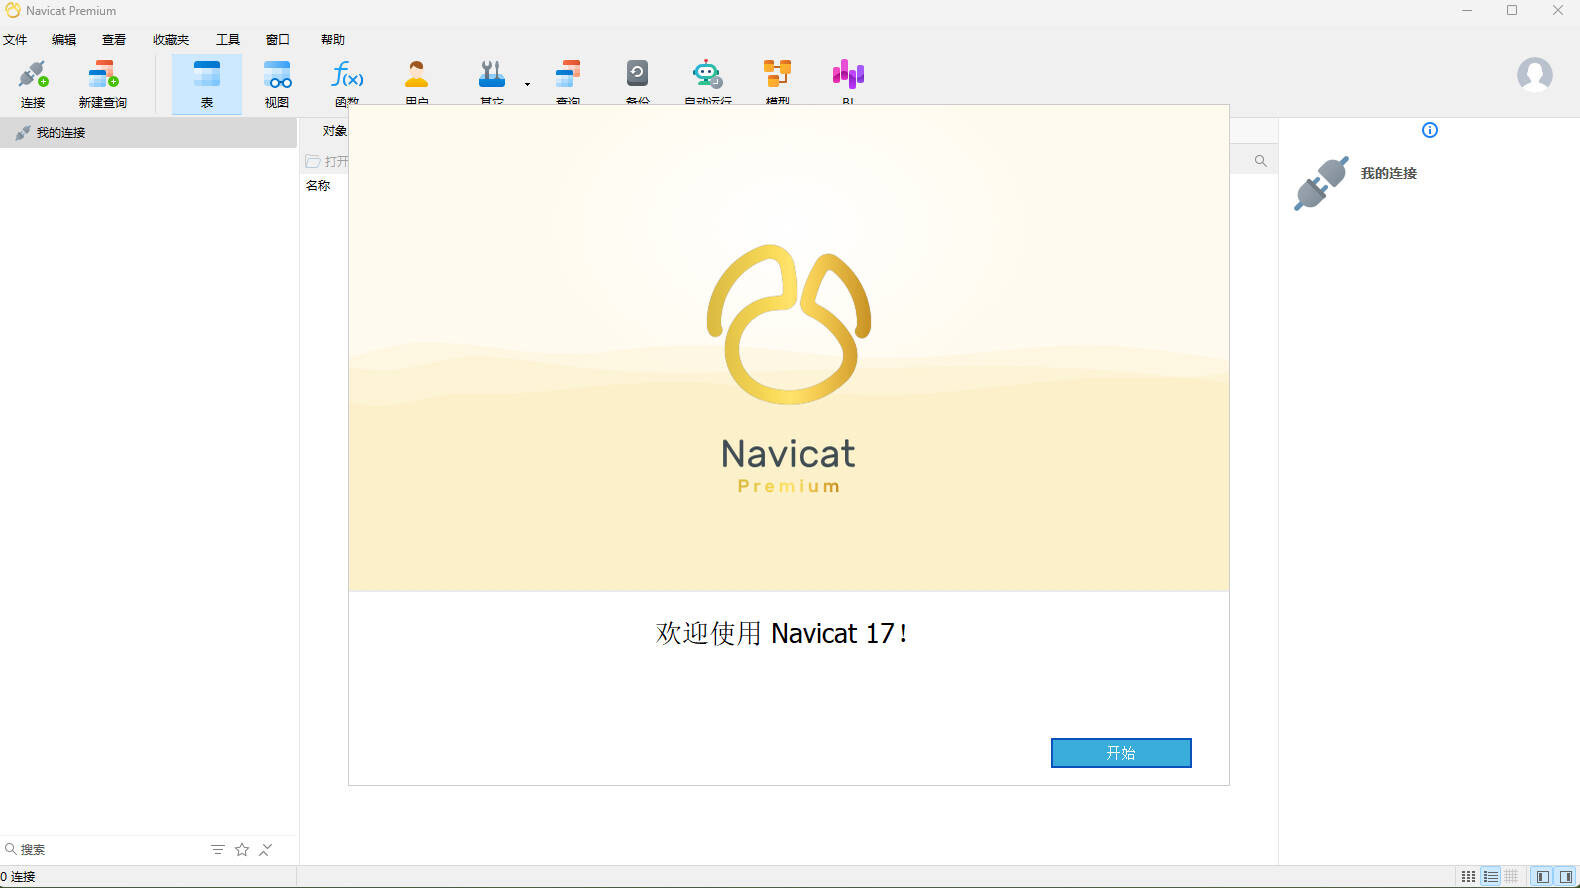The height and width of the screenshot is (888, 1580).
Task: Open the 收藏夹 favorites menu
Action: [x=171, y=40]
